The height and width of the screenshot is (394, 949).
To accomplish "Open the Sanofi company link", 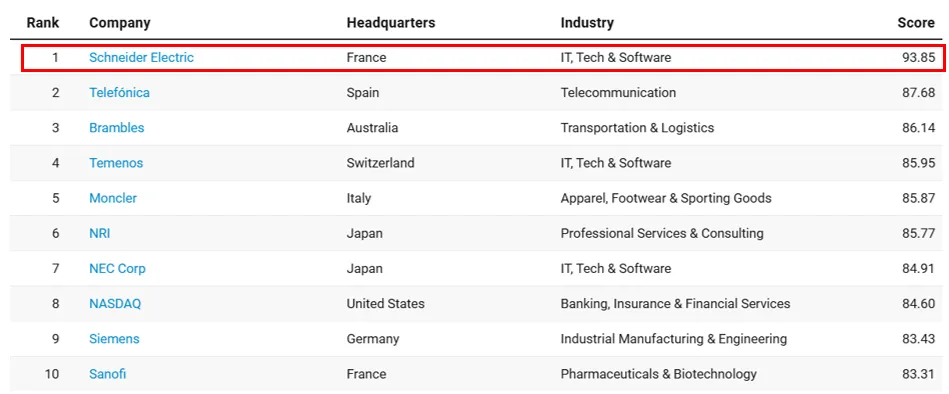I will pos(108,373).
